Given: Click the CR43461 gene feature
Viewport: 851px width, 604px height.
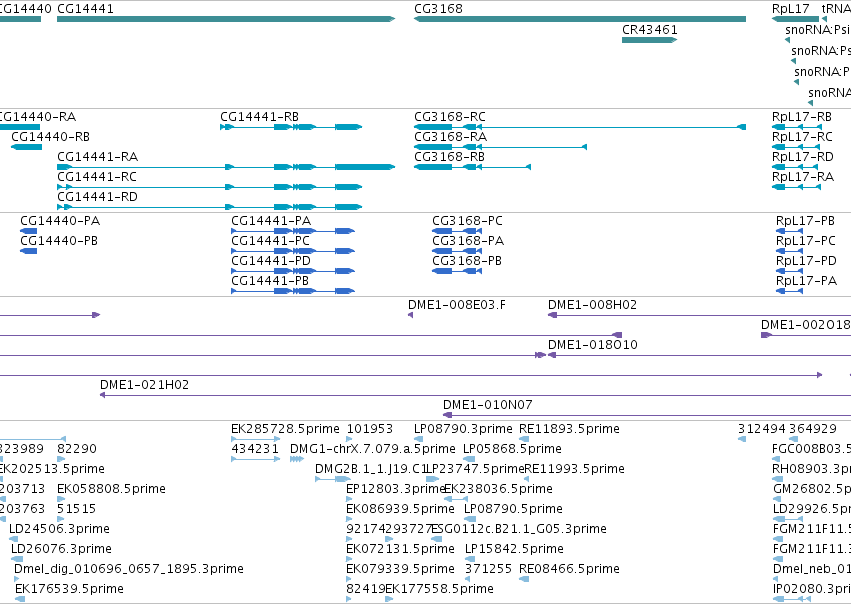Looking at the screenshot, I should pos(650,40).
